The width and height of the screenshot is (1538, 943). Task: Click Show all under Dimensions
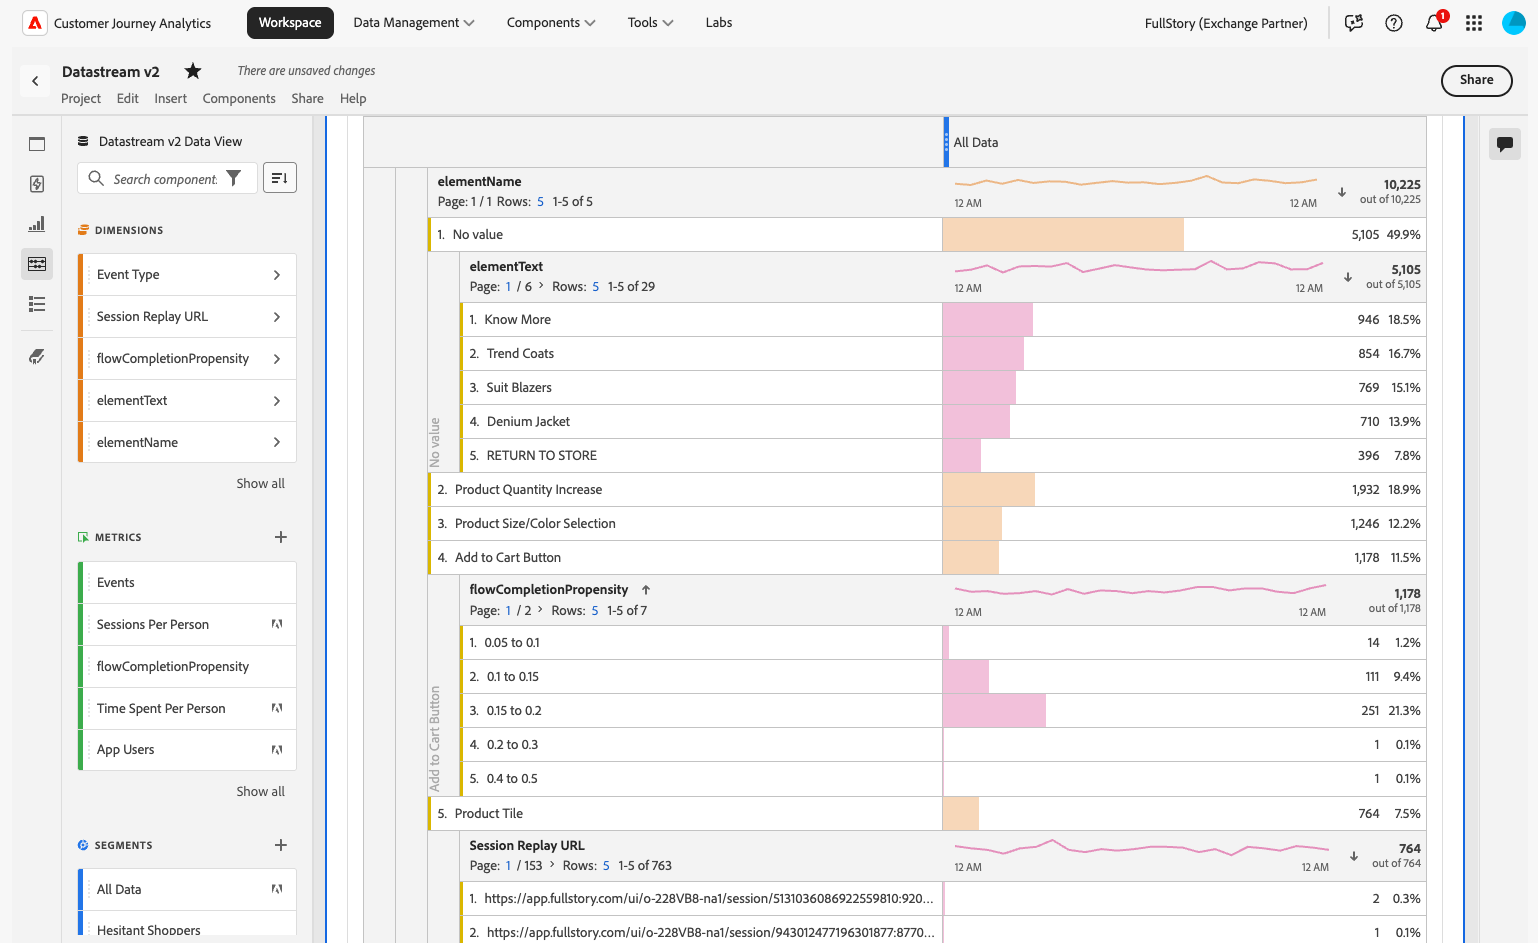point(260,484)
